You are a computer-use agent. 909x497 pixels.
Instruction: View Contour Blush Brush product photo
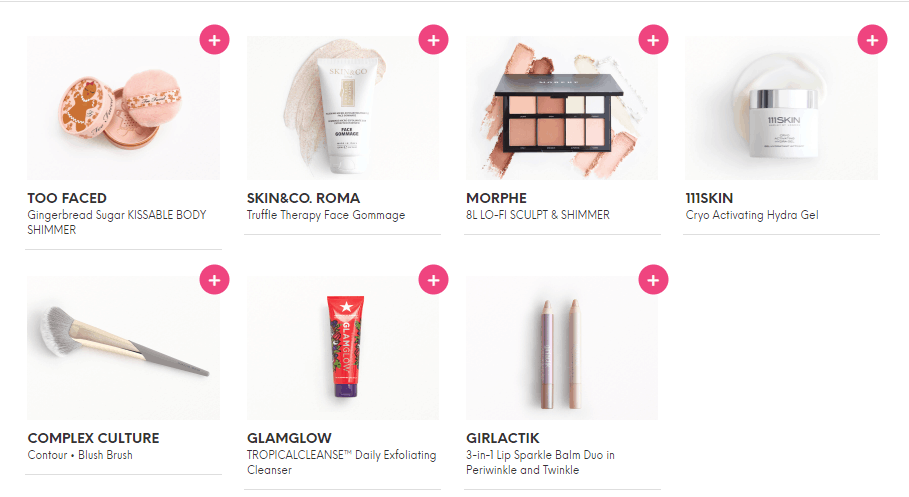pyautogui.click(x=123, y=348)
